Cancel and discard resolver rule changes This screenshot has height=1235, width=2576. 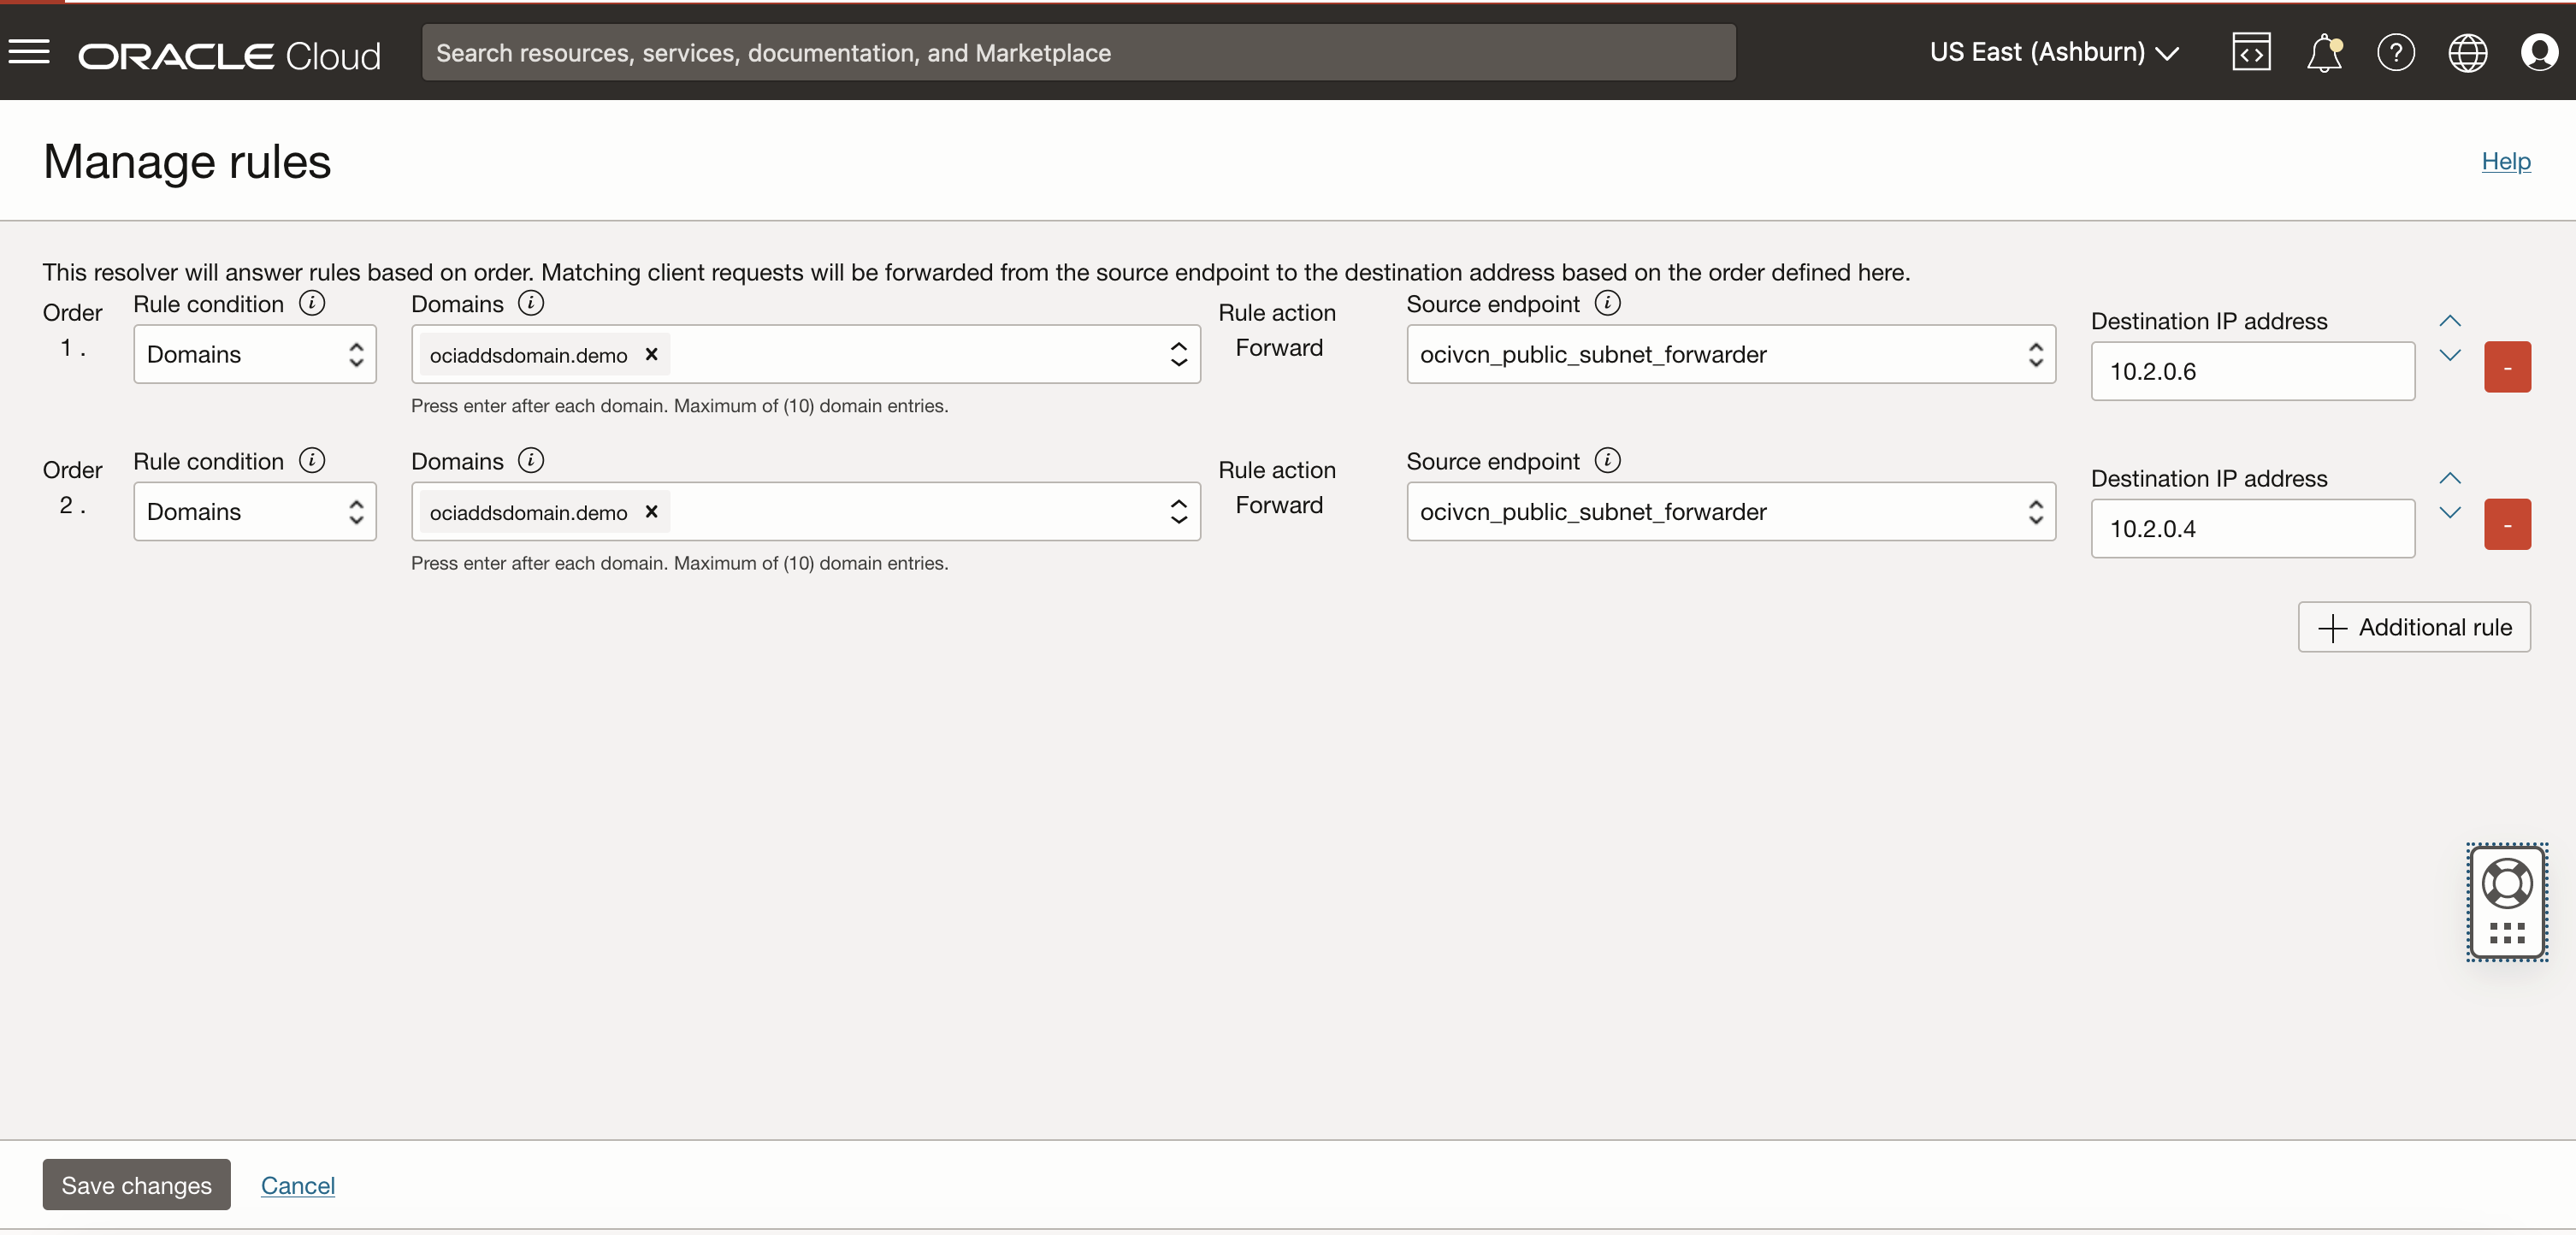pos(298,1184)
